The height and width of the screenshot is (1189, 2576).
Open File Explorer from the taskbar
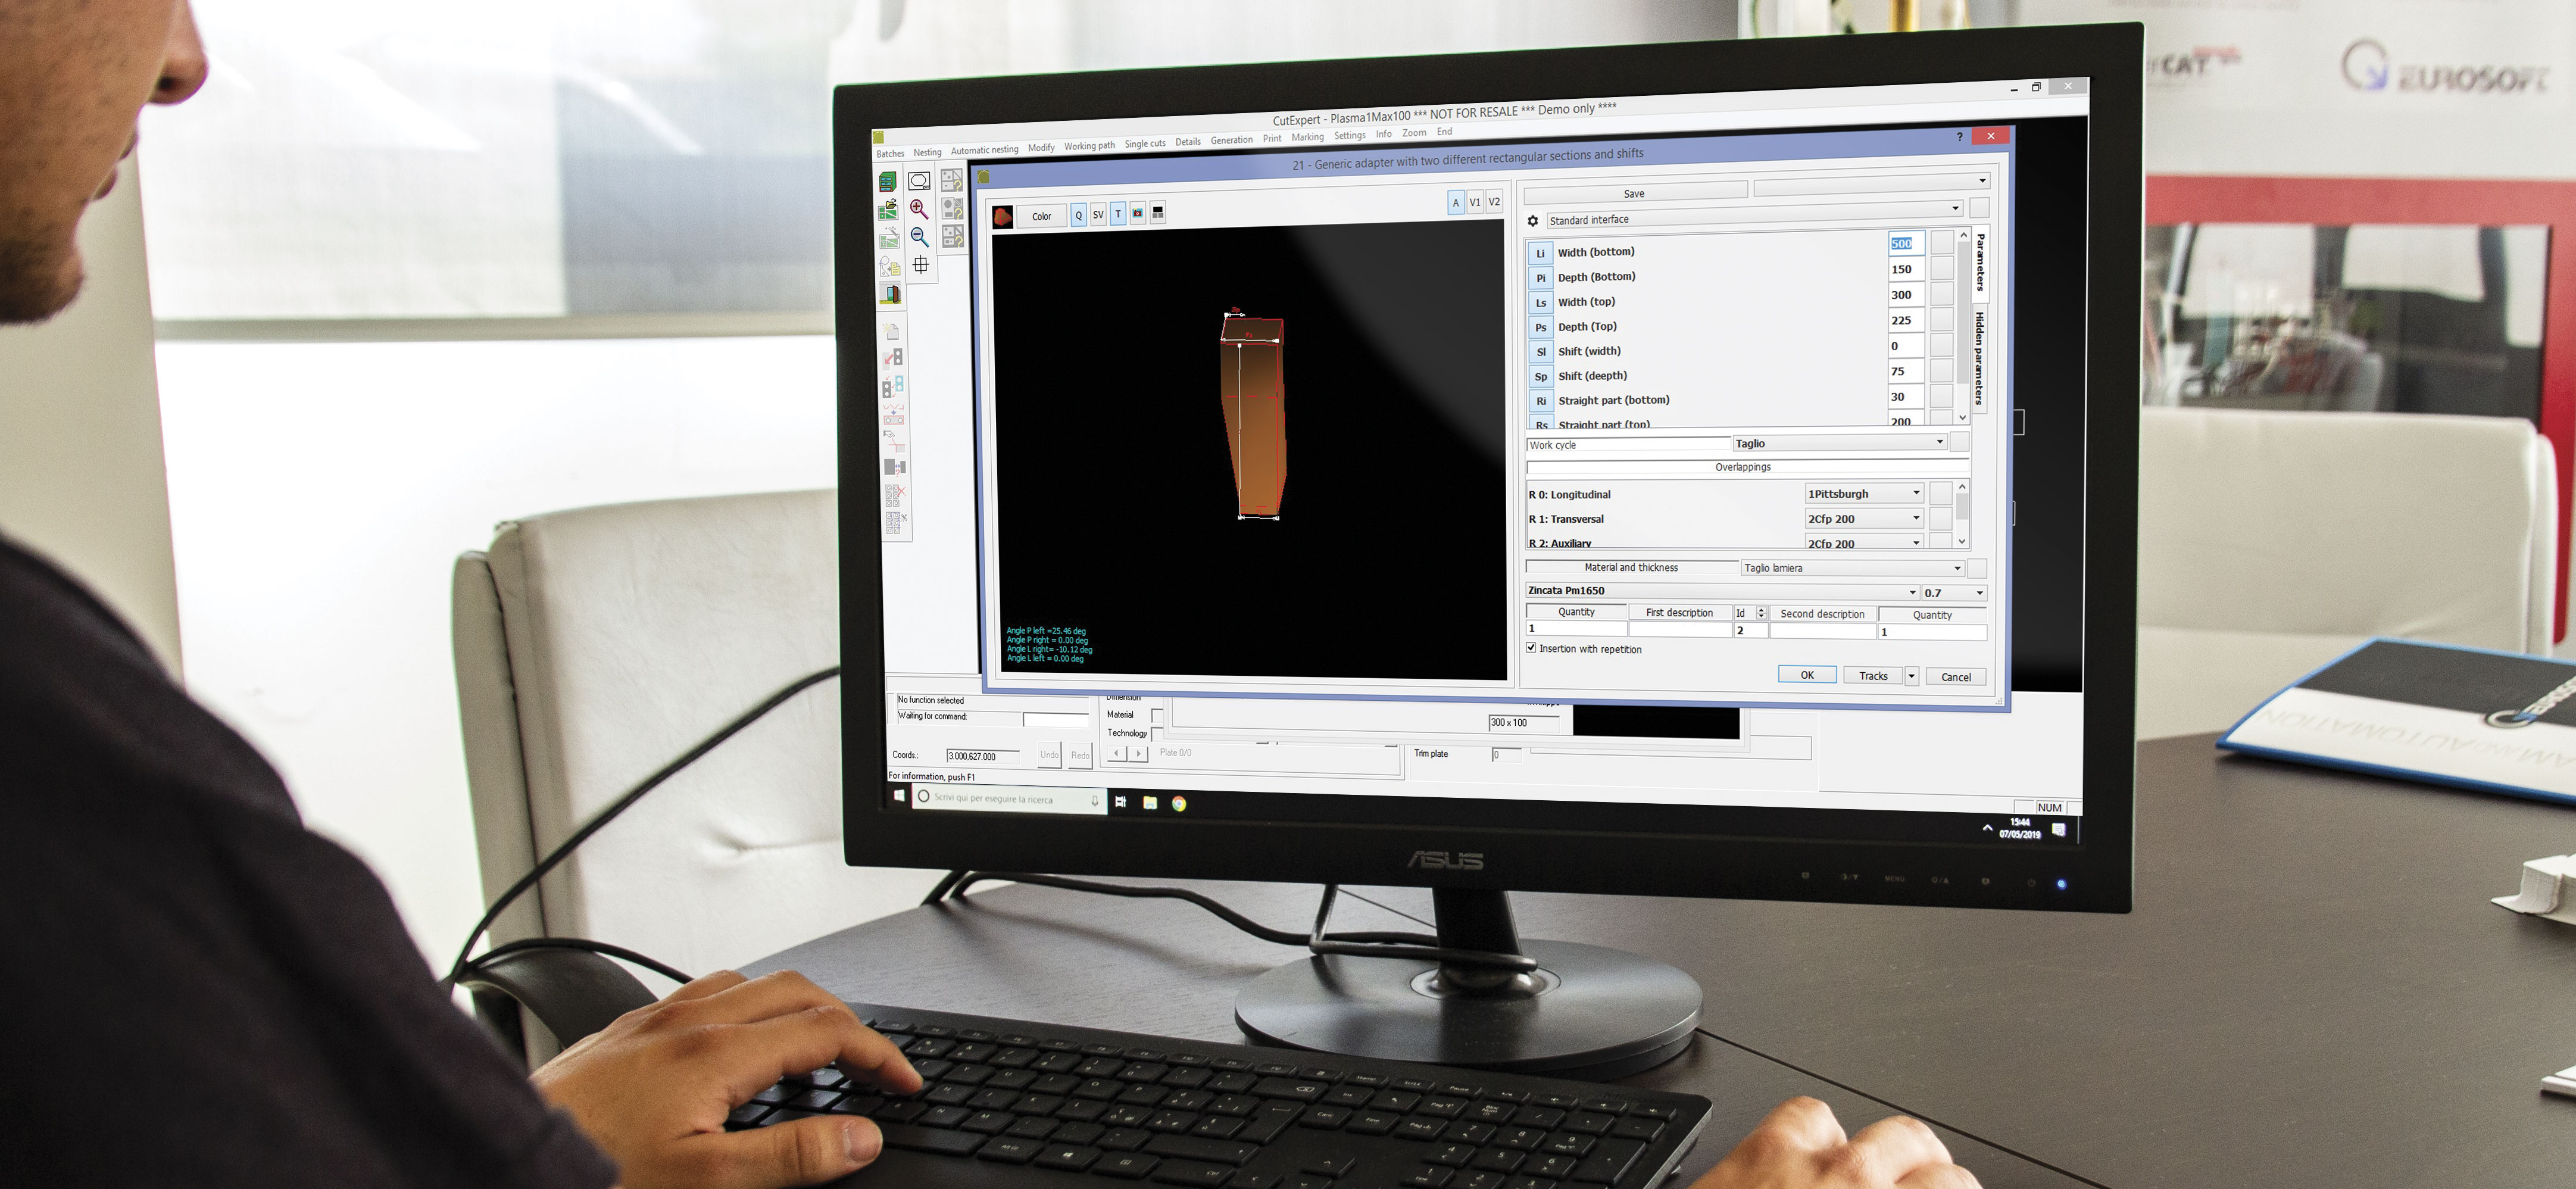(1150, 802)
